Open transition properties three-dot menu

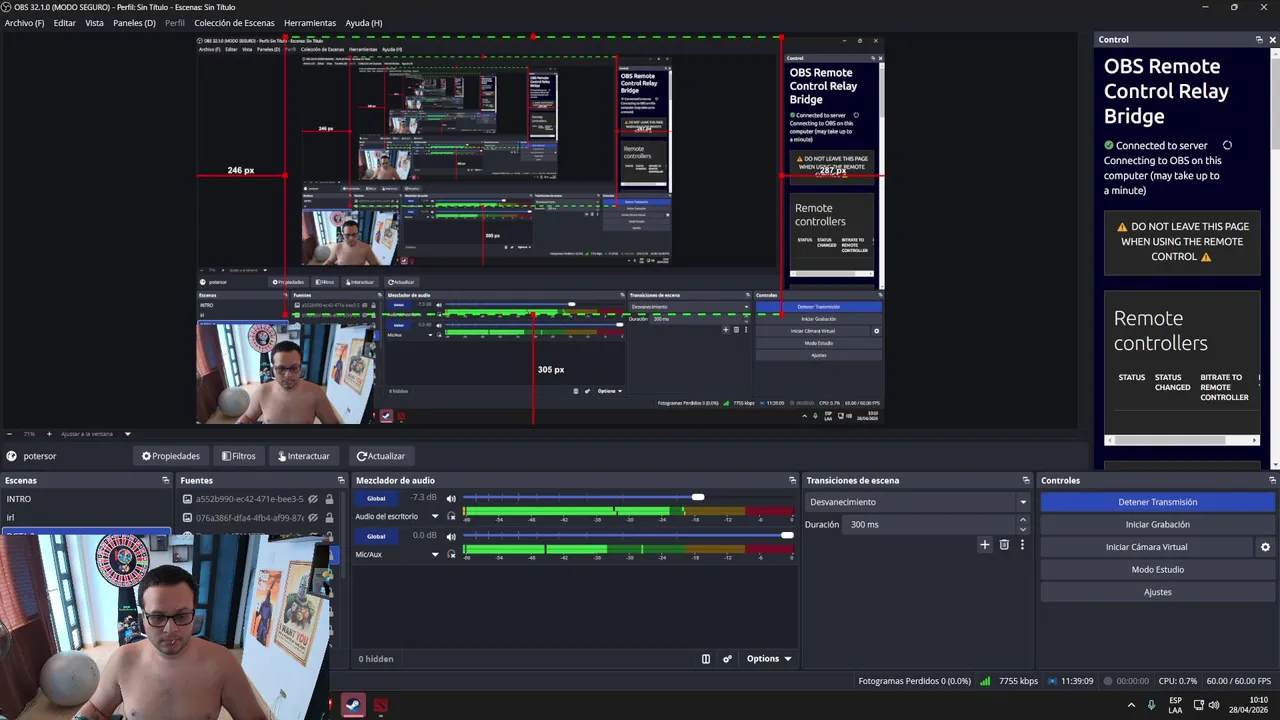pyautogui.click(x=1022, y=545)
